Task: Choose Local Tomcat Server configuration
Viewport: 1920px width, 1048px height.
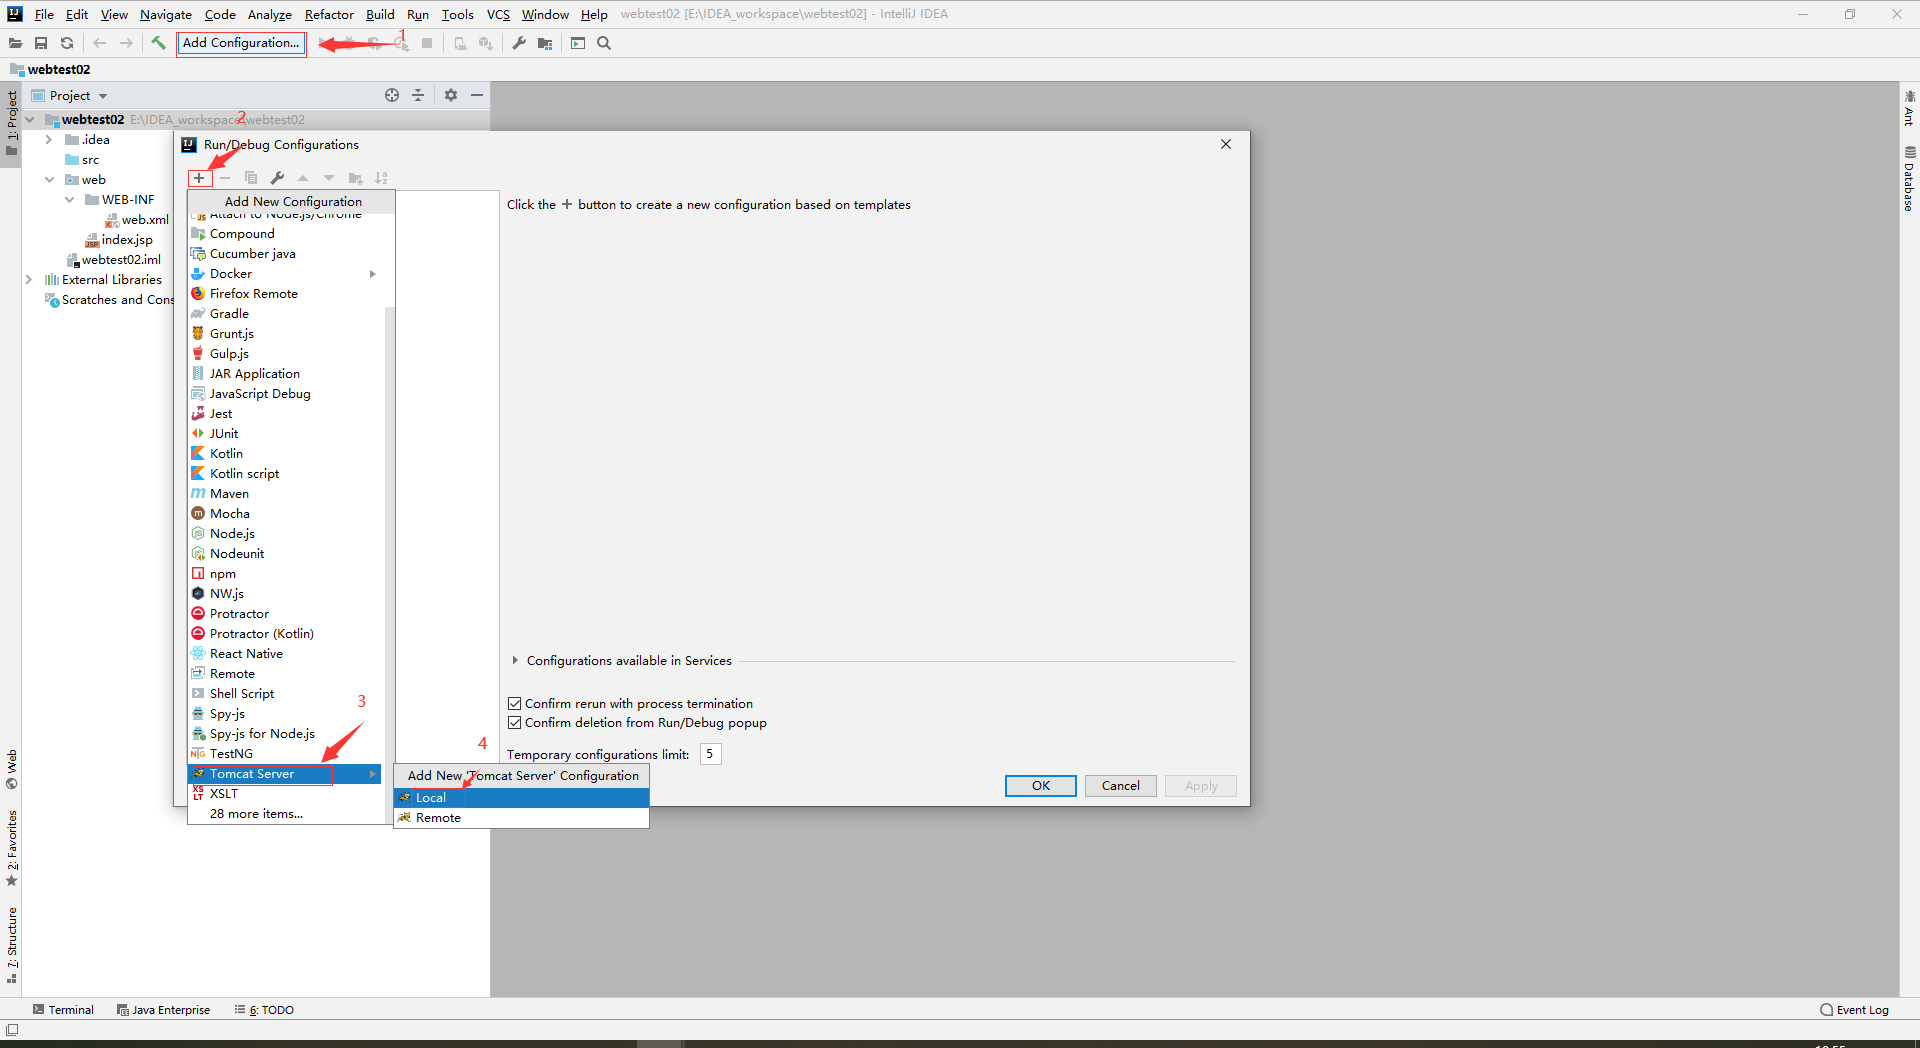Action: (x=522, y=797)
